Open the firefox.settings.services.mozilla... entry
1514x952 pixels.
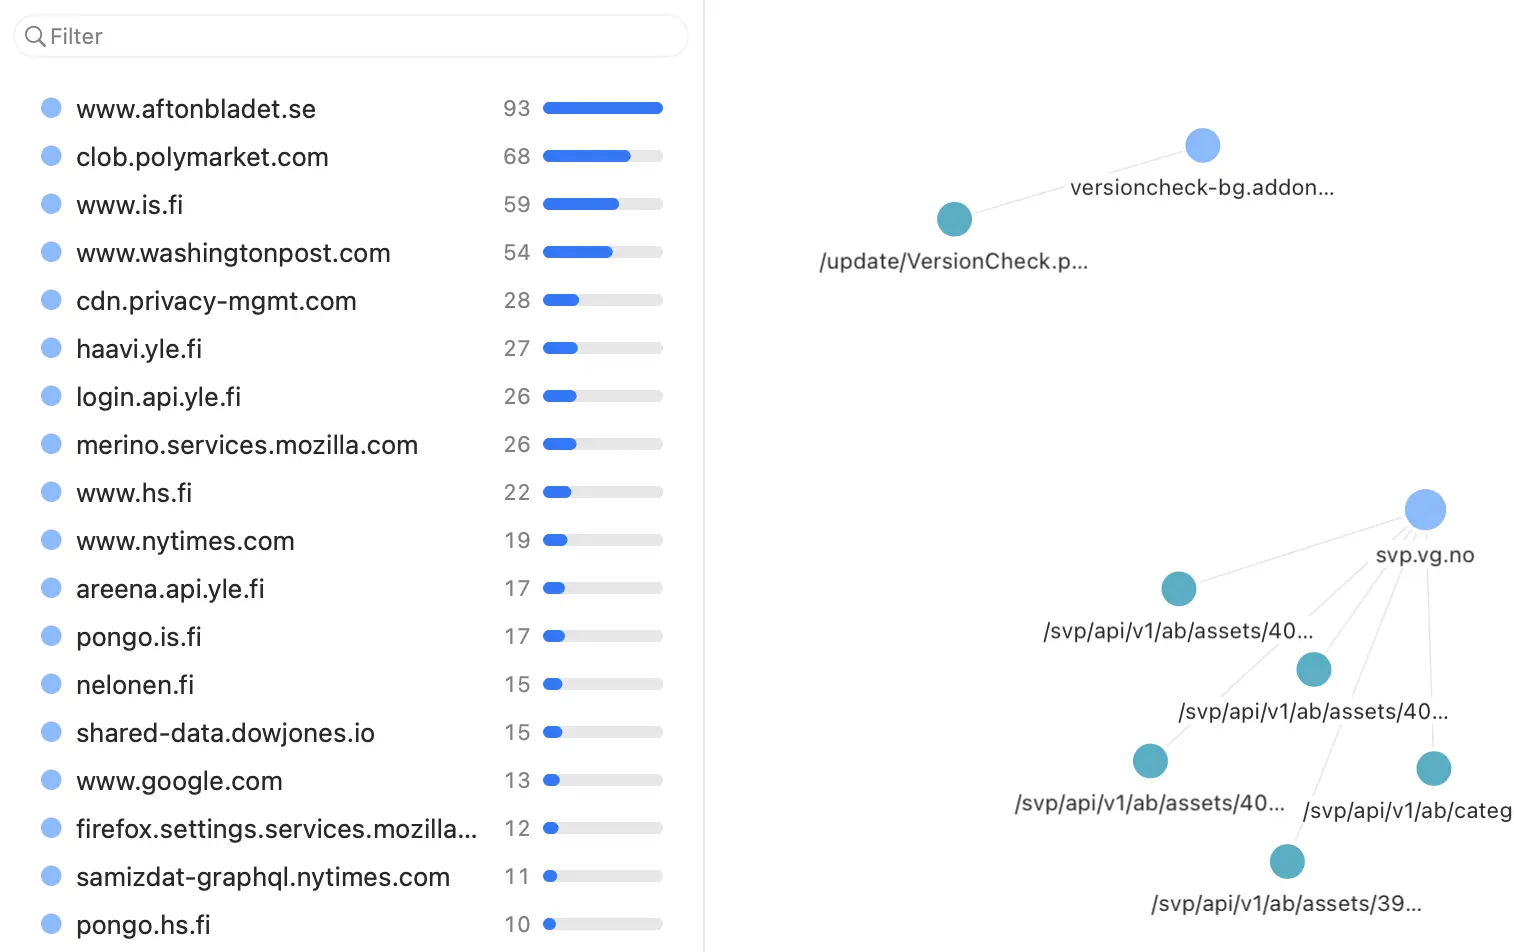(x=352, y=828)
